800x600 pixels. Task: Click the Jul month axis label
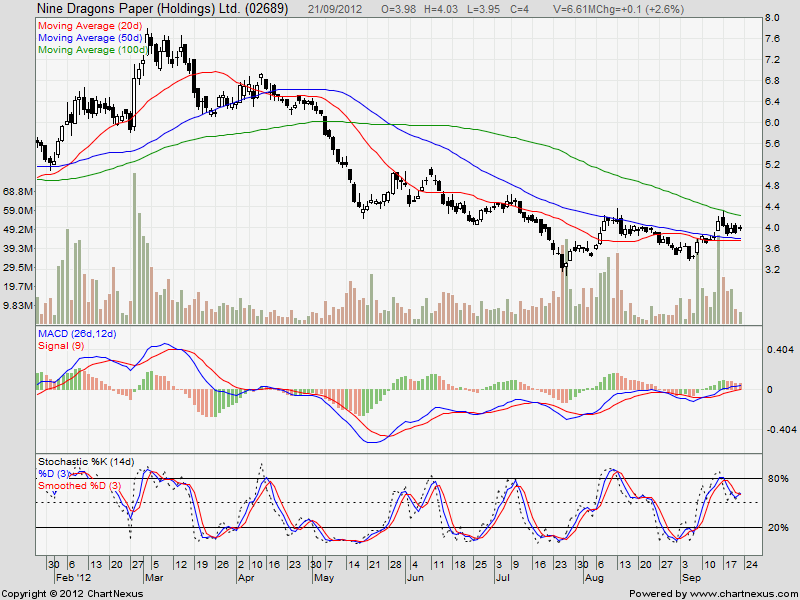coord(503,578)
